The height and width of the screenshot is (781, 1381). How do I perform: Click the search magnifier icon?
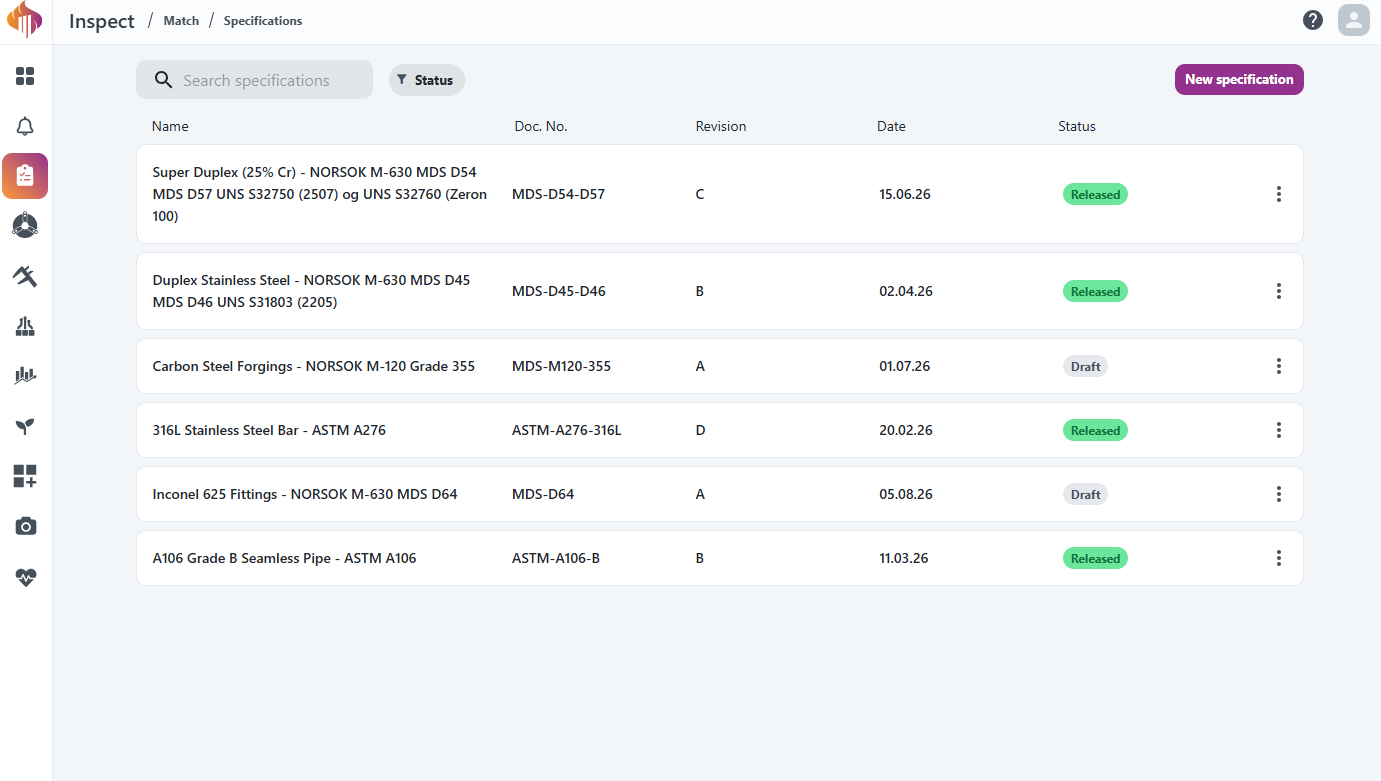[163, 80]
